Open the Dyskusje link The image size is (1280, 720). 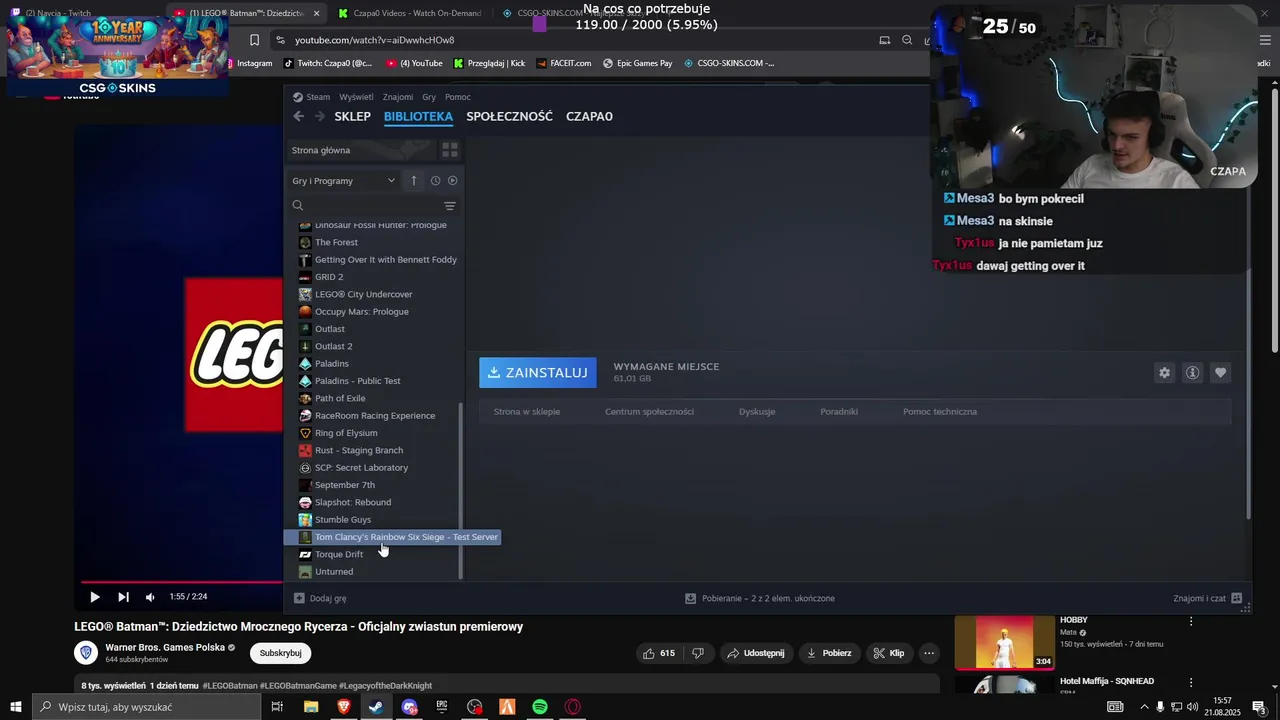click(x=757, y=411)
